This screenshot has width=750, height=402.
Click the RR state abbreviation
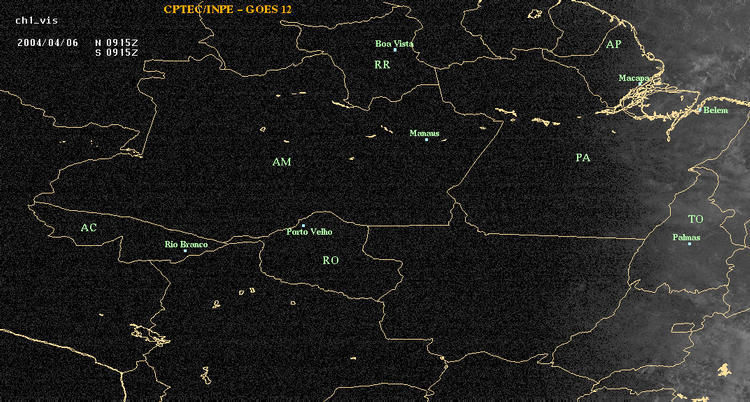382,65
